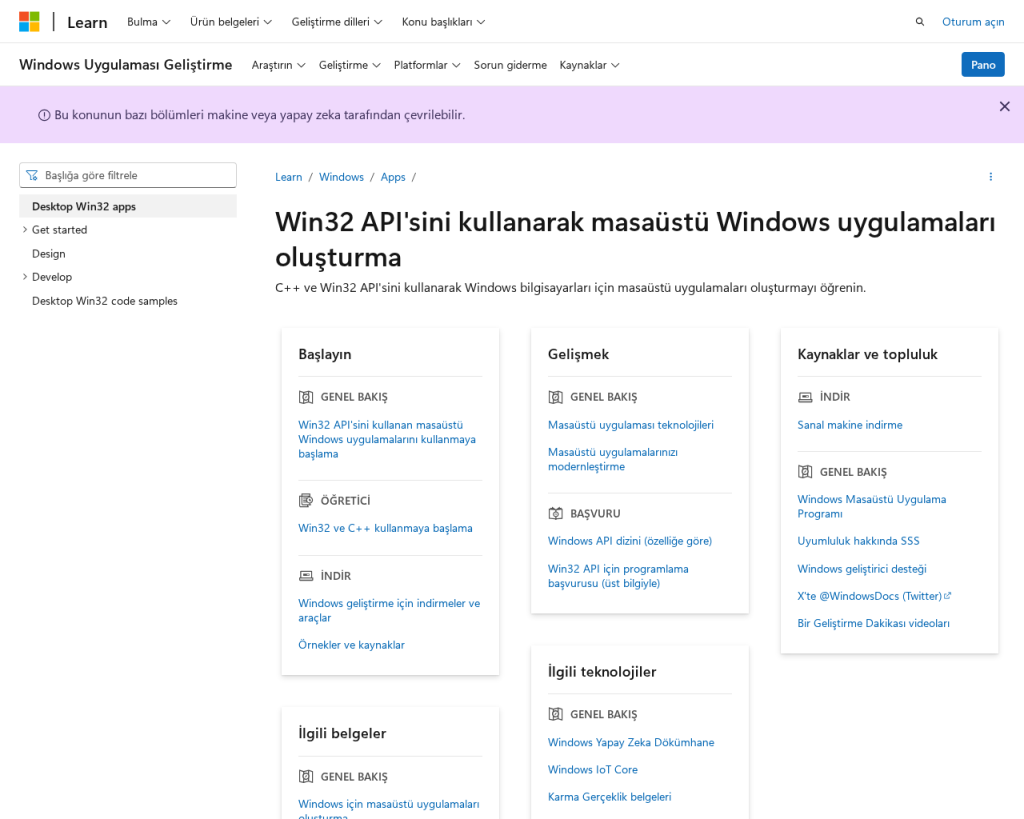Go to Windows breadcrumb link
1024x819 pixels.
pyautogui.click(x=341, y=177)
